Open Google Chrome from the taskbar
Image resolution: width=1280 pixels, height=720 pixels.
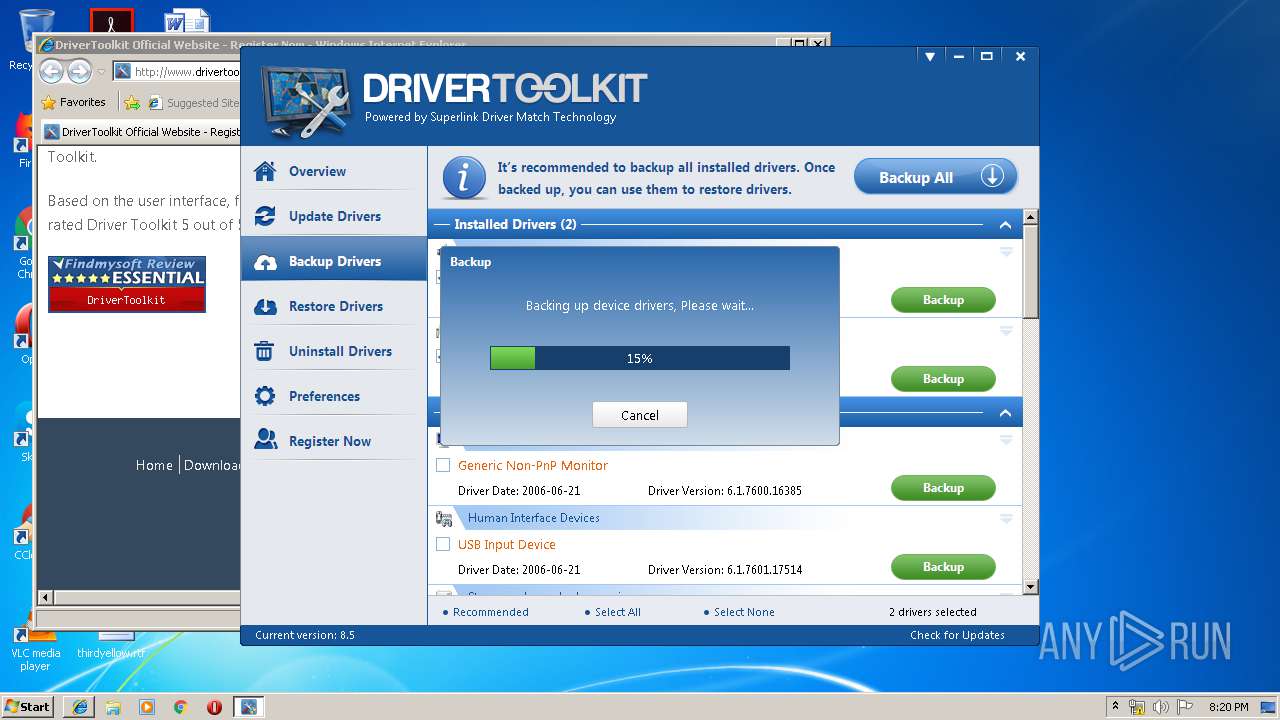[x=180, y=707]
